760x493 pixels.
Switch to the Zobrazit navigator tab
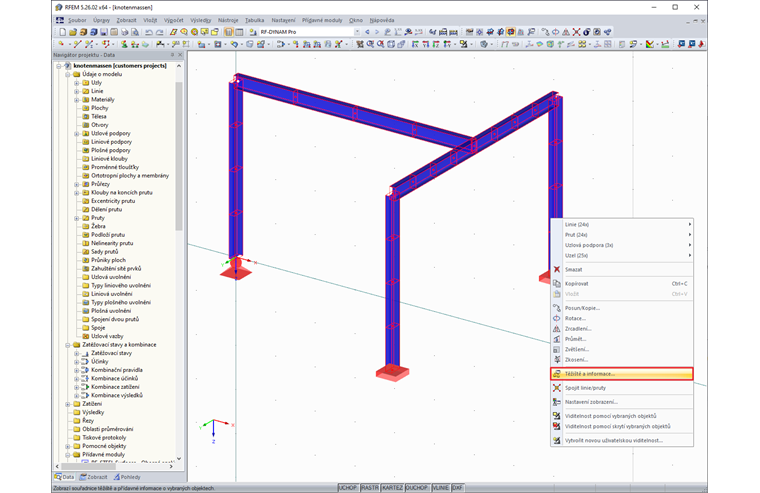[93, 477]
